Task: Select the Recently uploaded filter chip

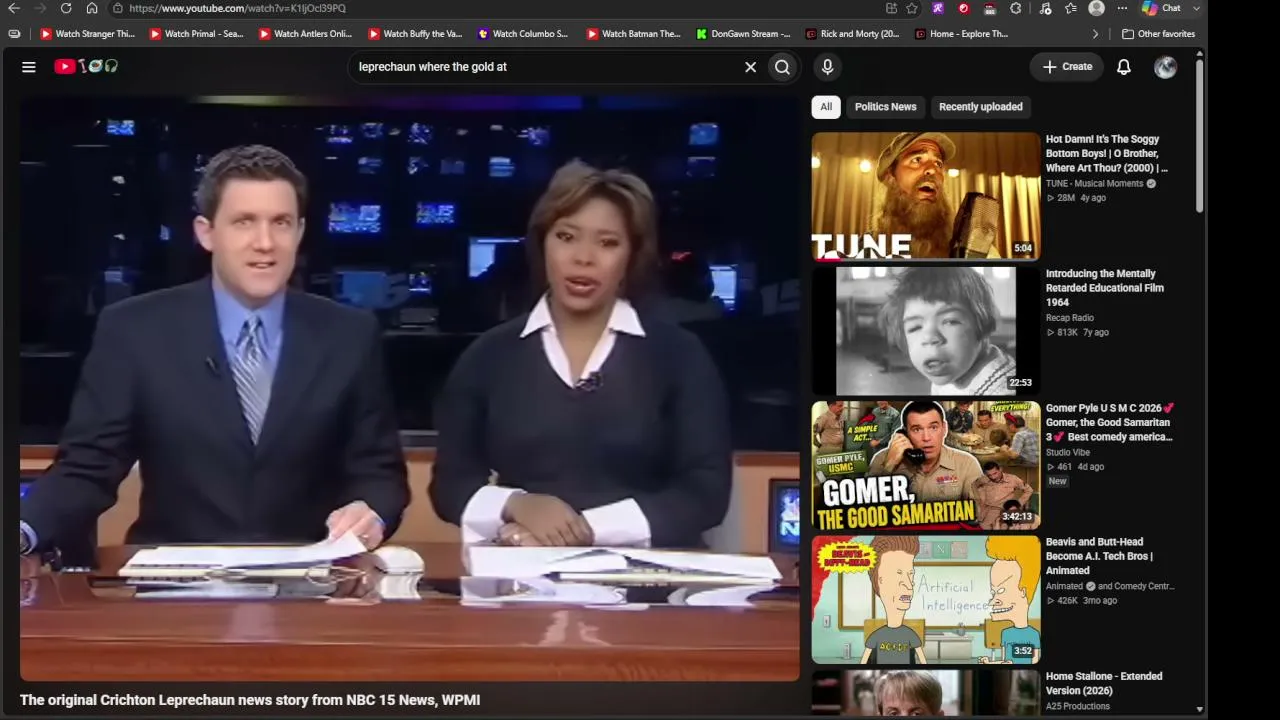Action: coord(980,107)
